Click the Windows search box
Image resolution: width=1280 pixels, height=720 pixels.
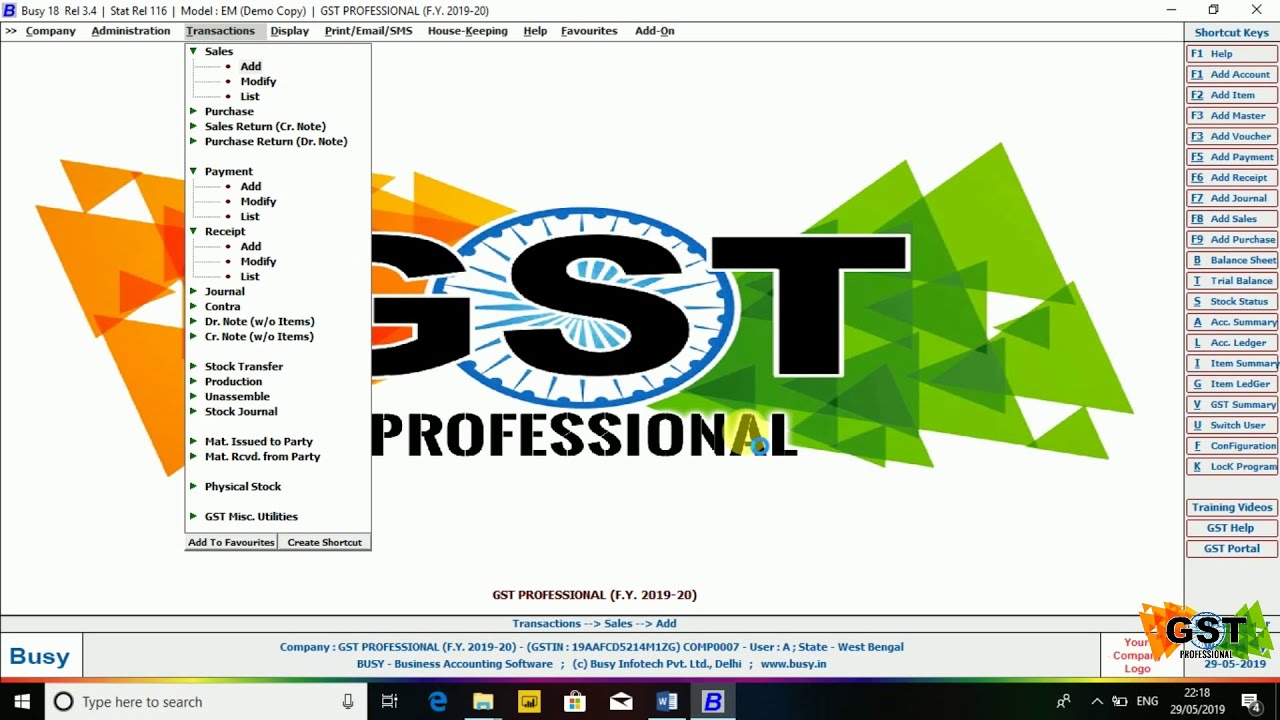(x=205, y=702)
